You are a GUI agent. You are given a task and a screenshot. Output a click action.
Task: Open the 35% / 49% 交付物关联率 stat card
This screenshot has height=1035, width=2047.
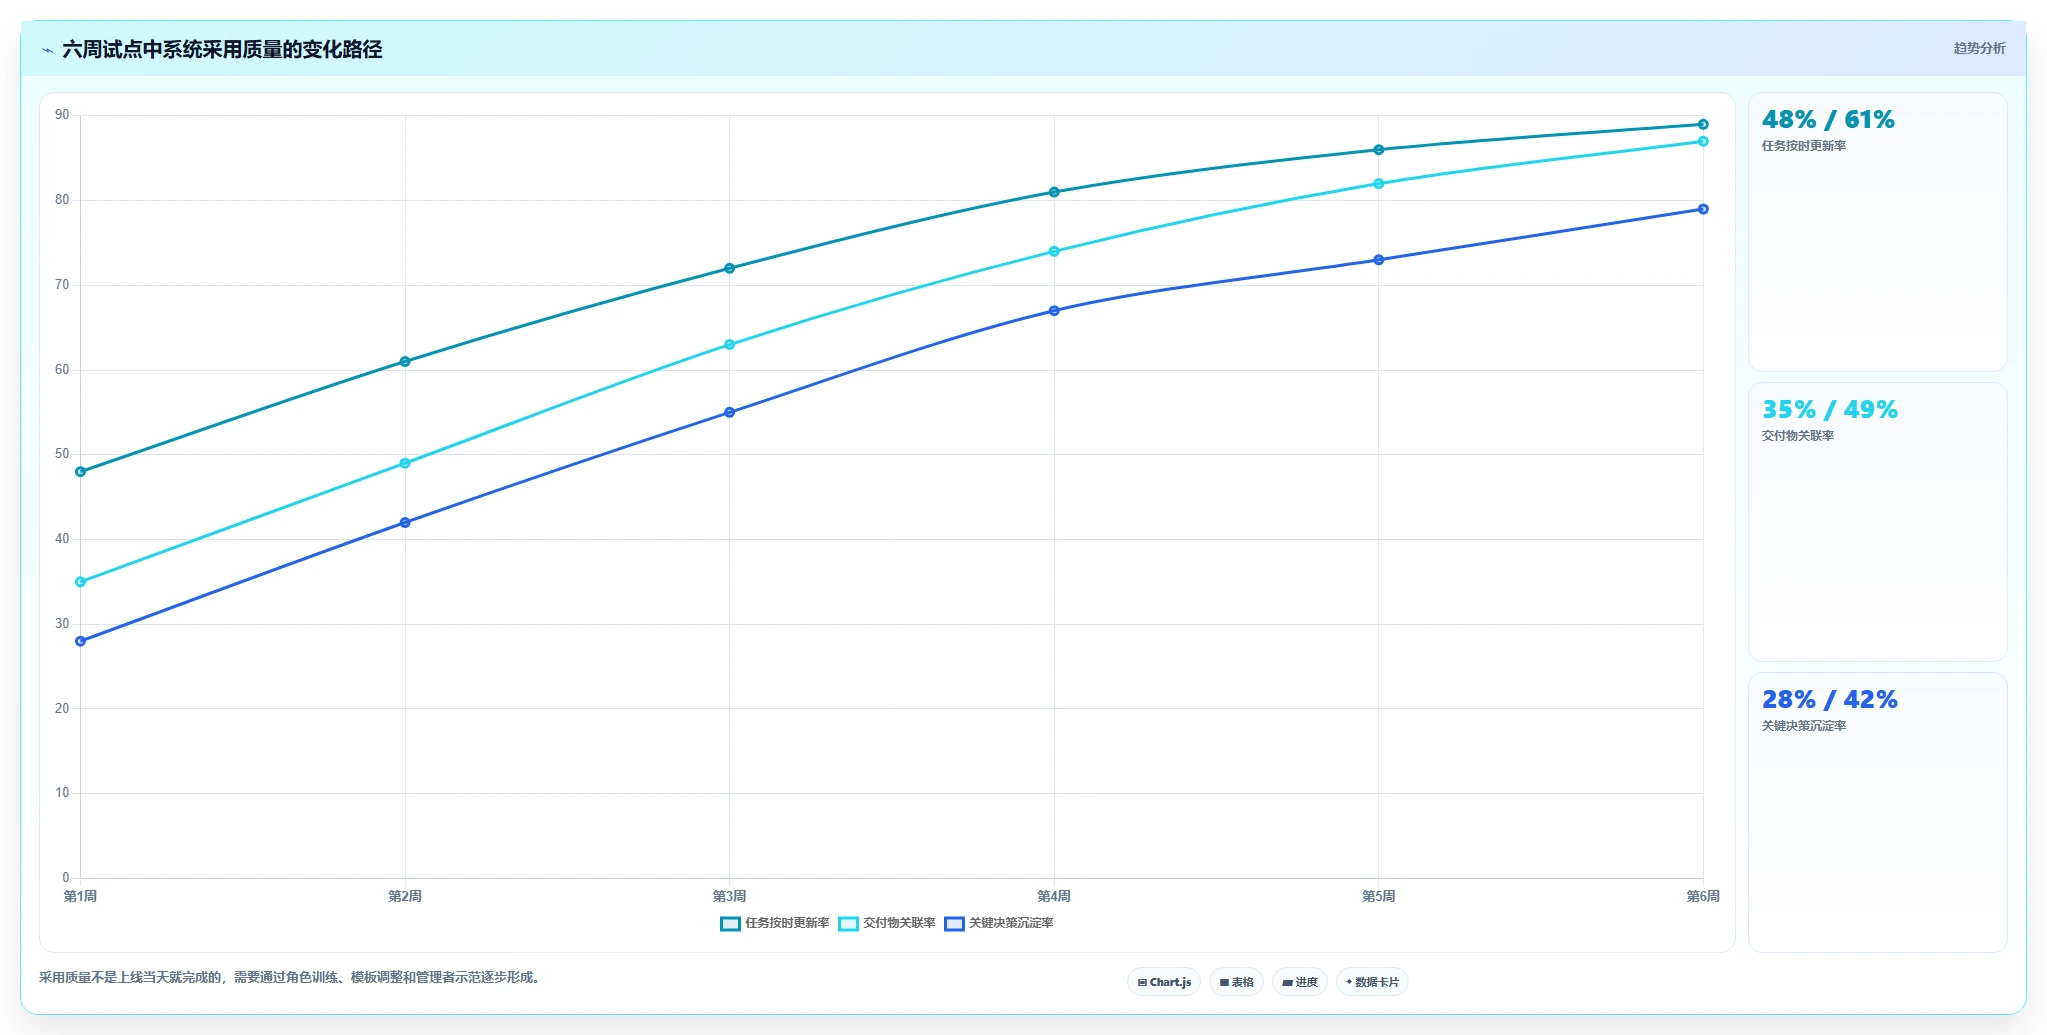(1877, 522)
